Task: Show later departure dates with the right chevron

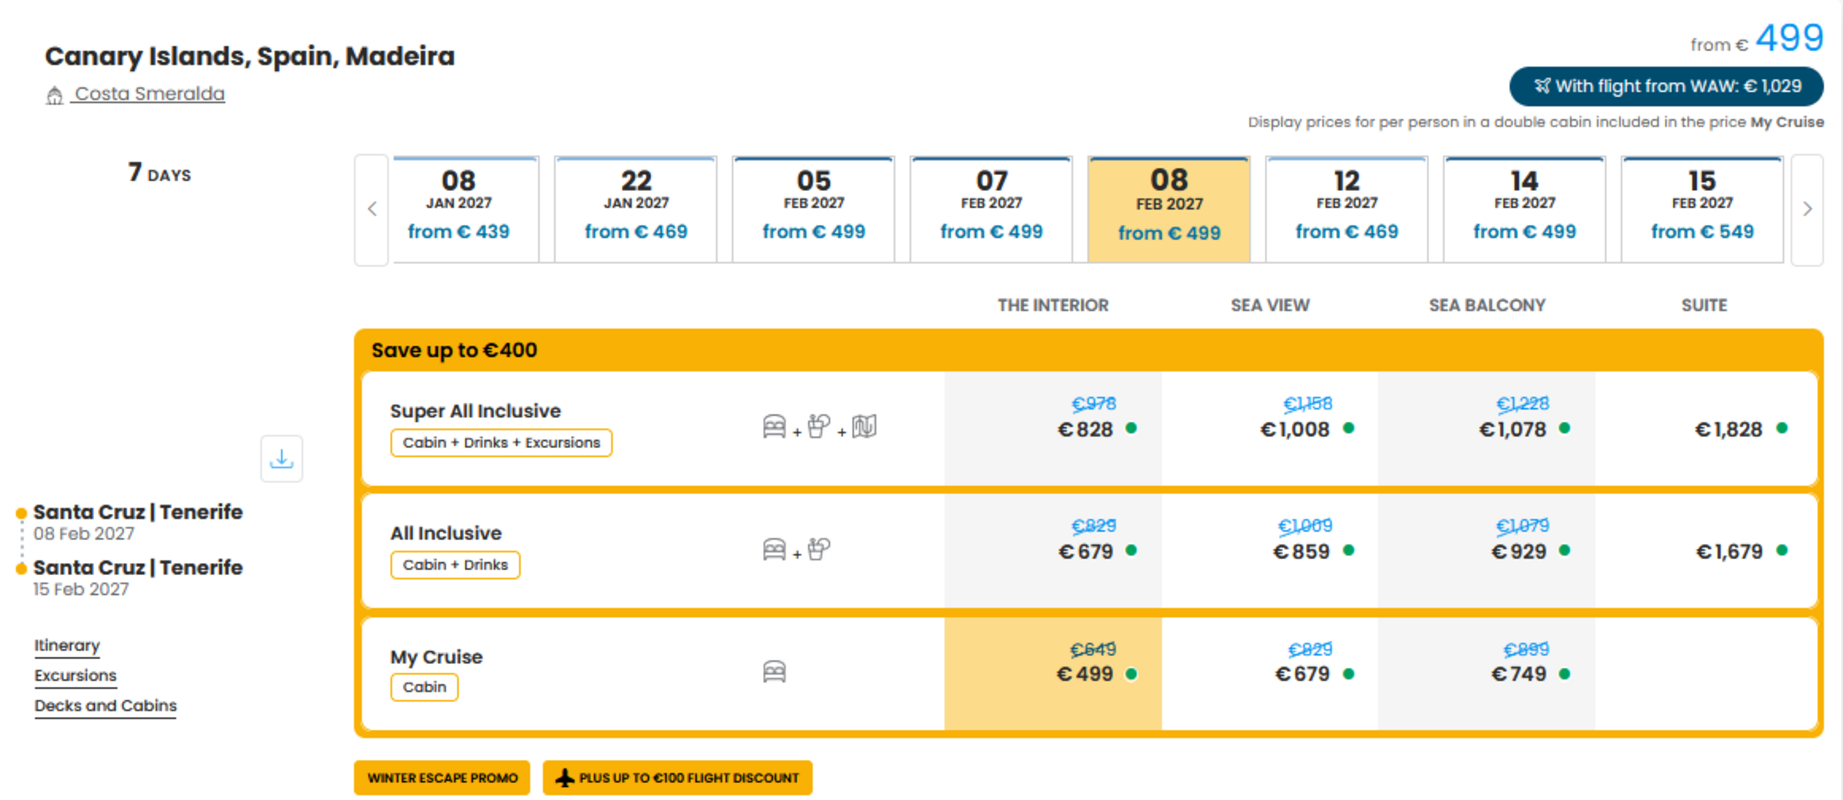Action: pos(1807,209)
